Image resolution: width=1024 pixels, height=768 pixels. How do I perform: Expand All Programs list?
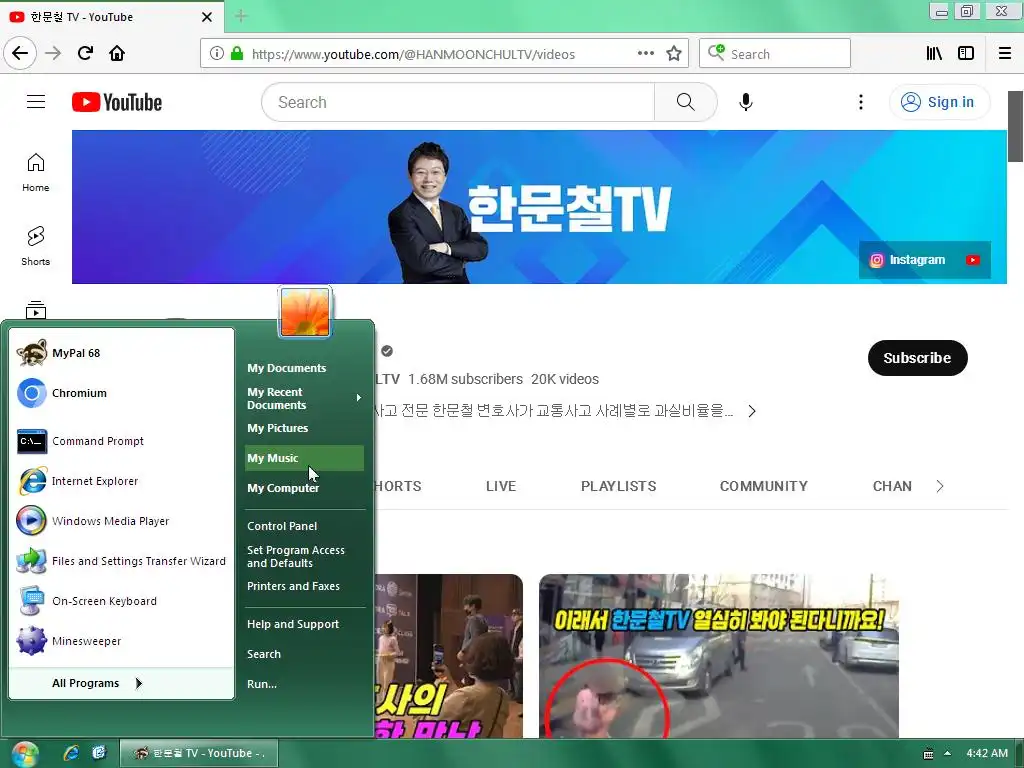point(121,683)
